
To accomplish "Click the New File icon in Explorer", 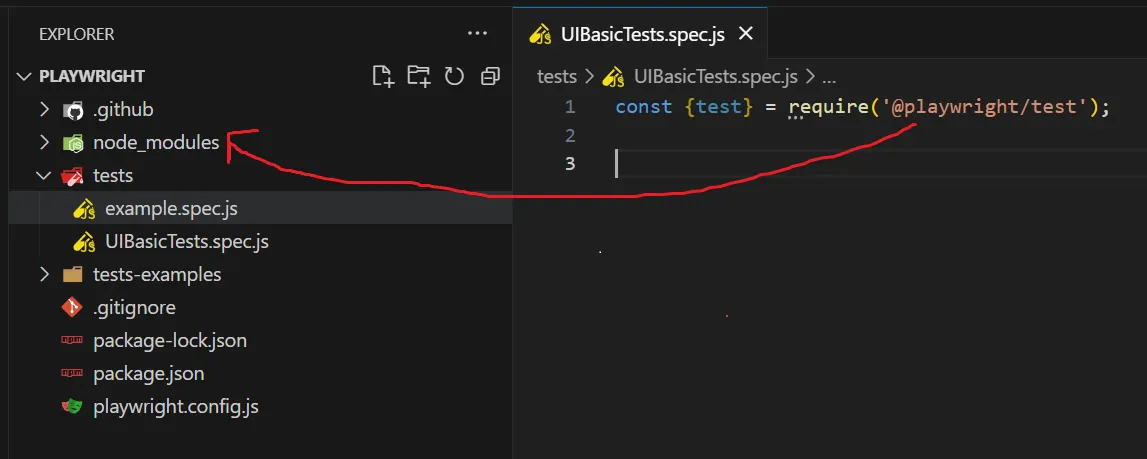I will (383, 76).
